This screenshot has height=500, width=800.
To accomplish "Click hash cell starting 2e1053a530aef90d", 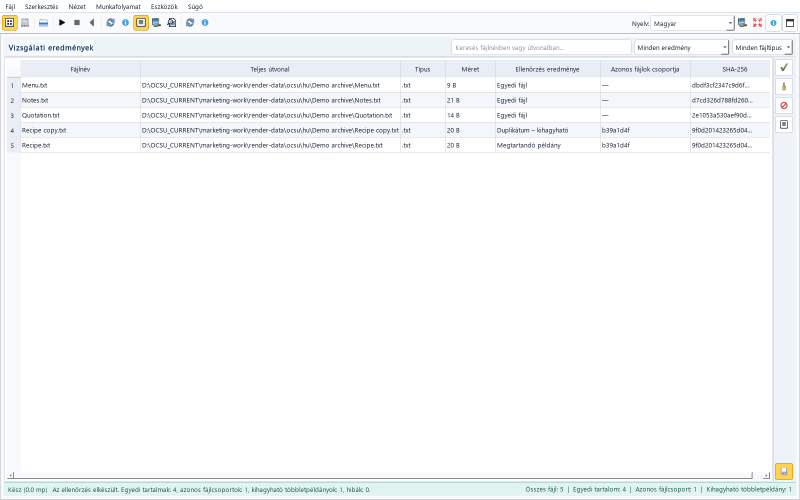I will [730, 115].
